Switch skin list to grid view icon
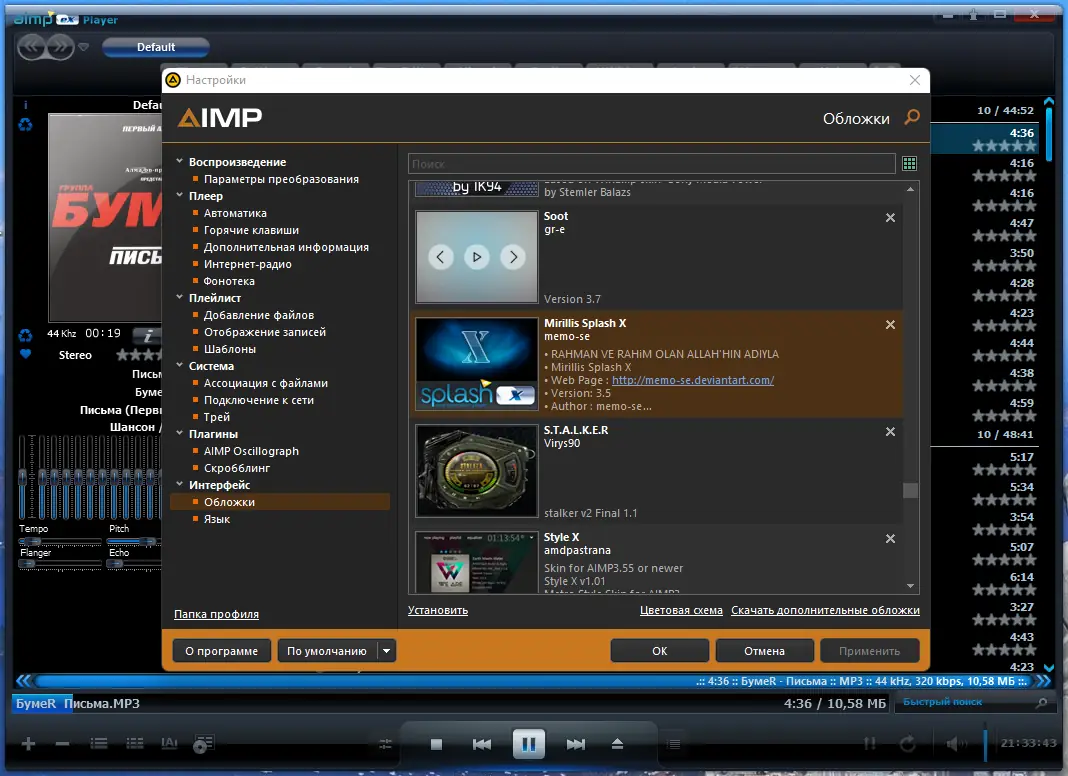The width and height of the screenshot is (1068, 776). click(x=909, y=164)
